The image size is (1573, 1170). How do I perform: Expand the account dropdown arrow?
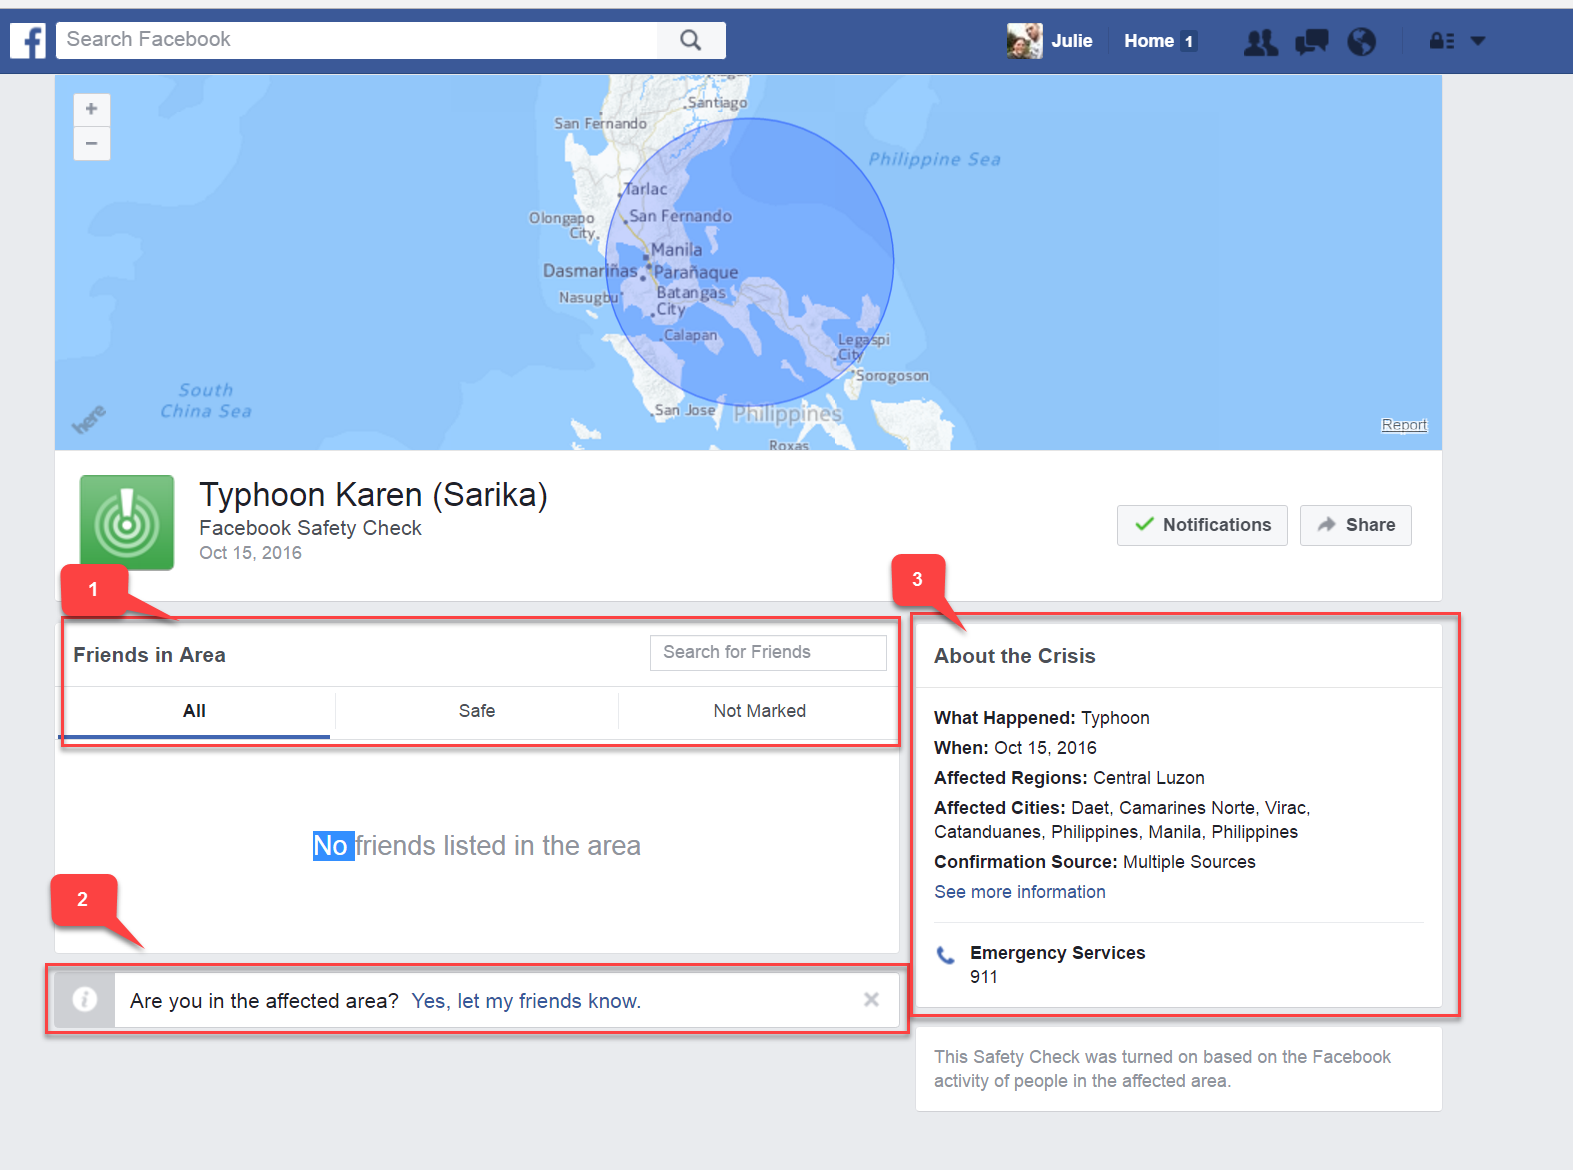click(x=1478, y=41)
